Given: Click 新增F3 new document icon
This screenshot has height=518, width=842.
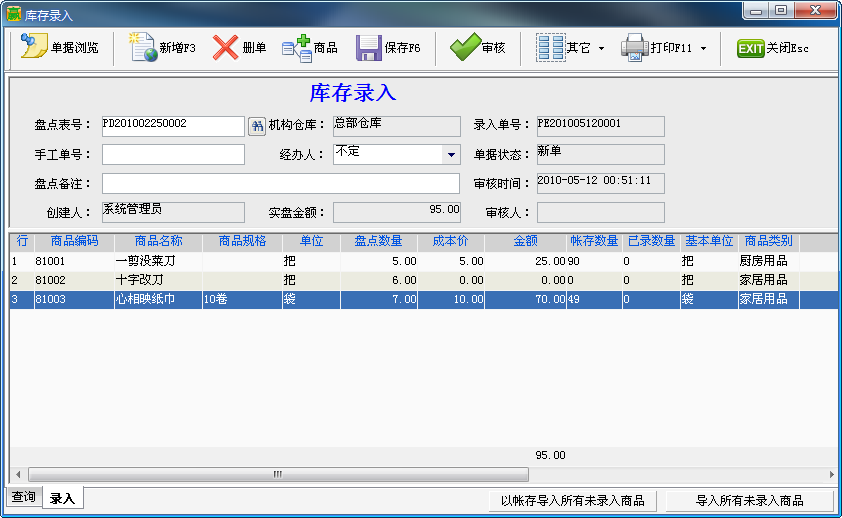Looking at the screenshot, I should coord(145,48).
